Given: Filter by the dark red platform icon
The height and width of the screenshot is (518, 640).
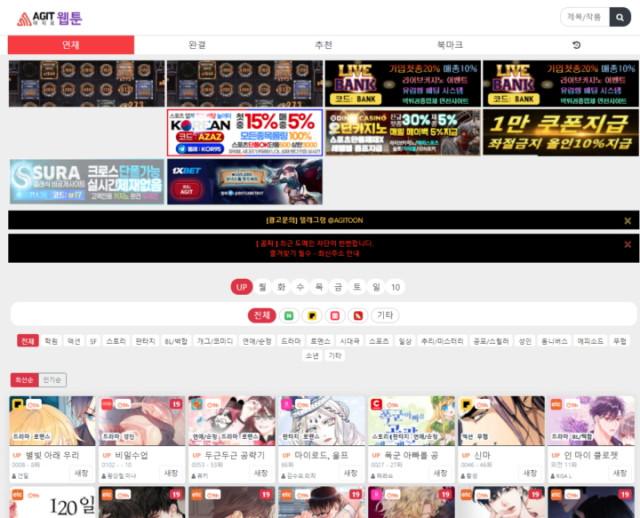Looking at the screenshot, I should tap(358, 316).
